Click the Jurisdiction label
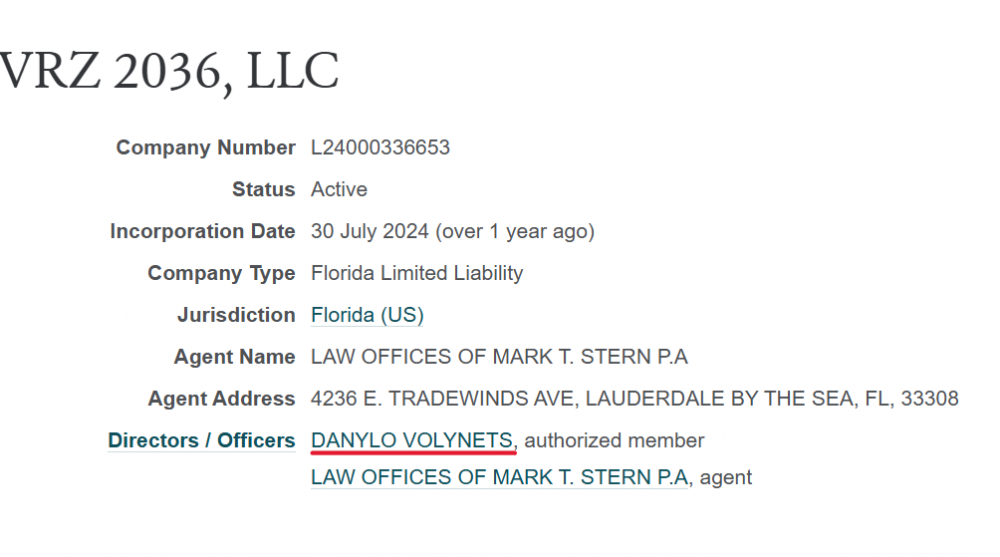This screenshot has height=557, width=1000. (236, 315)
